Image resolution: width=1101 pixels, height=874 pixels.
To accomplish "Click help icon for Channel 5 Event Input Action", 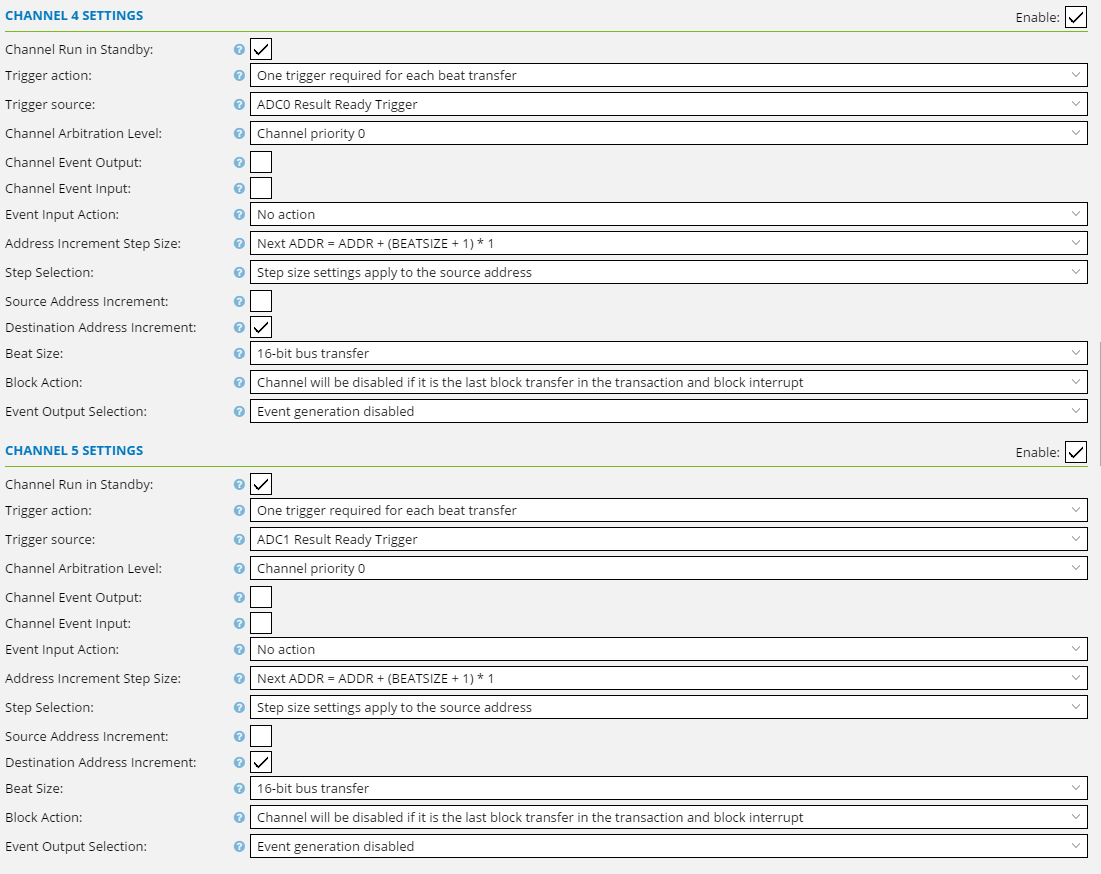I will [239, 649].
